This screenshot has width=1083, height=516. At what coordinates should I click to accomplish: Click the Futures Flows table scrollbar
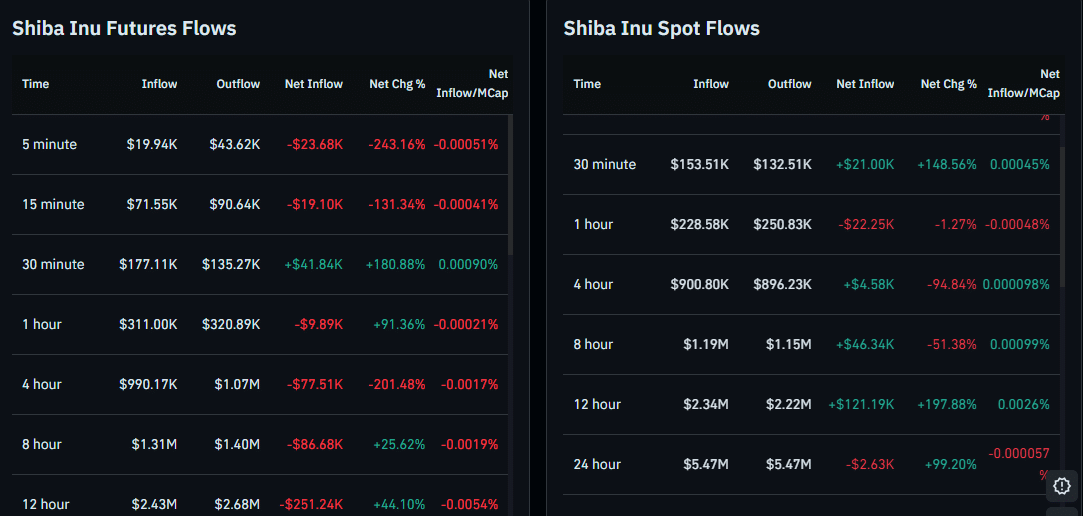(x=511, y=185)
